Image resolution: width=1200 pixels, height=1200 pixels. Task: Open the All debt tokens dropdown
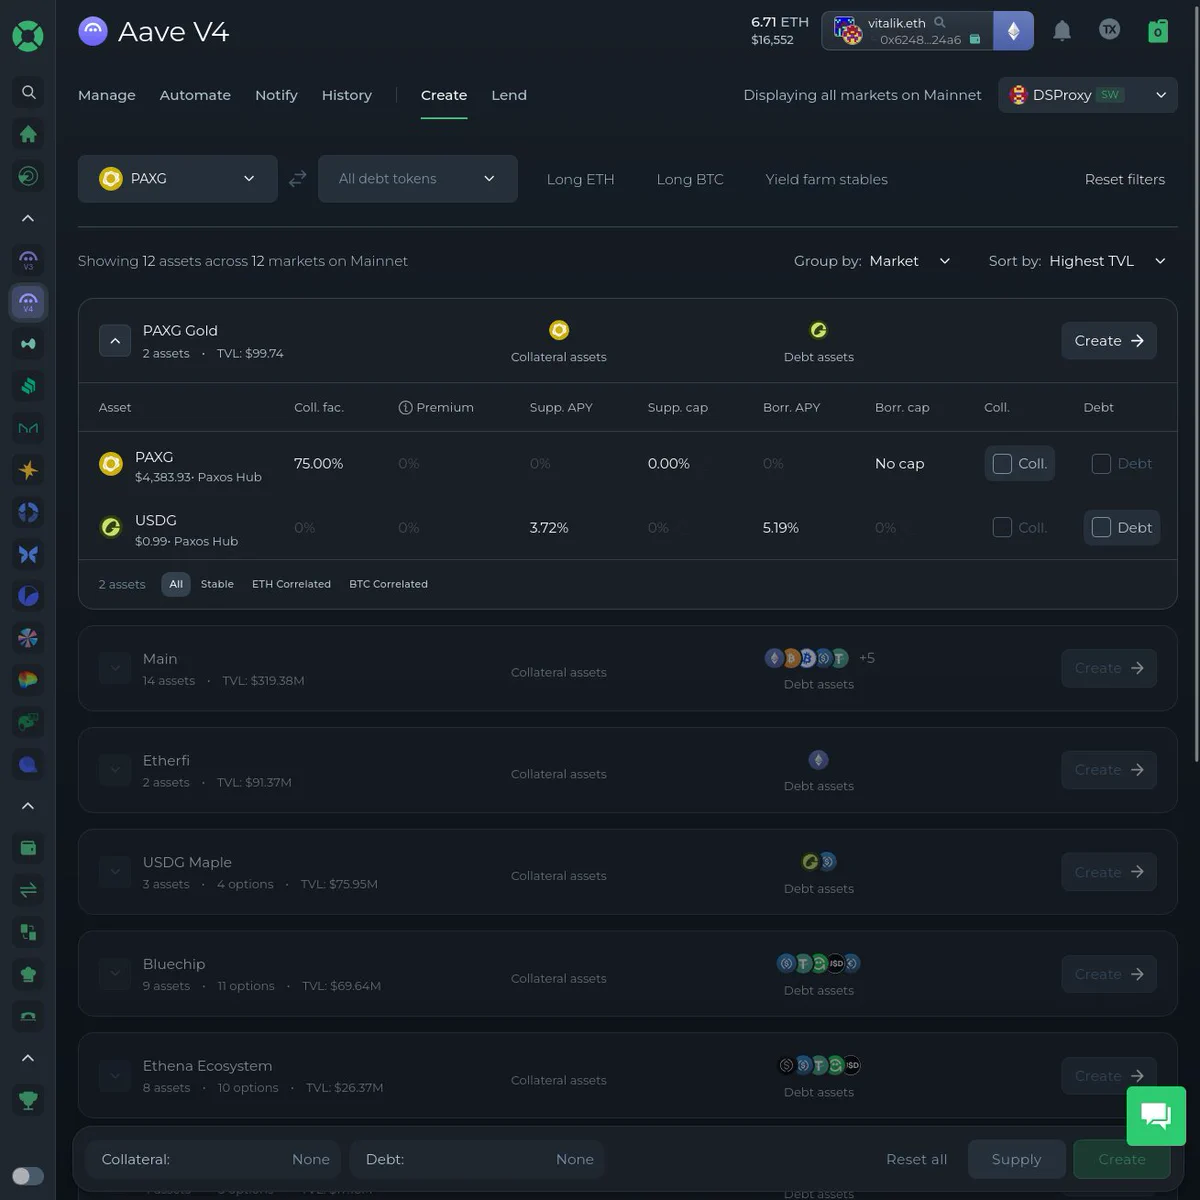(418, 179)
